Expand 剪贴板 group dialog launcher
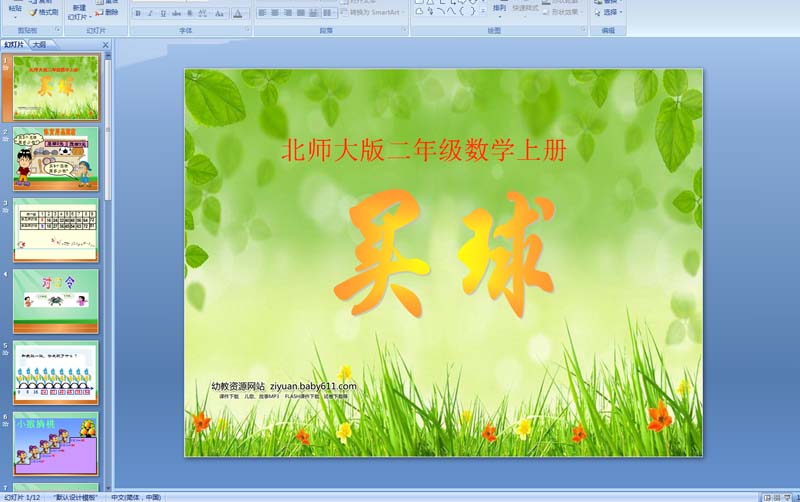Viewport: 800px width, 502px height. tap(58, 30)
